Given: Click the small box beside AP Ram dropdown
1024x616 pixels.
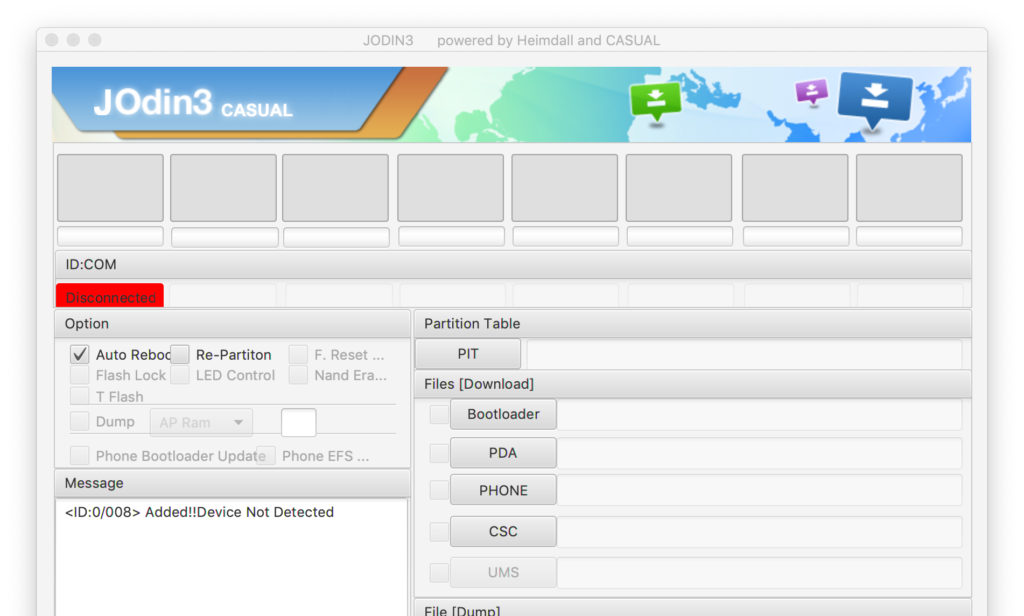Looking at the screenshot, I should [298, 422].
